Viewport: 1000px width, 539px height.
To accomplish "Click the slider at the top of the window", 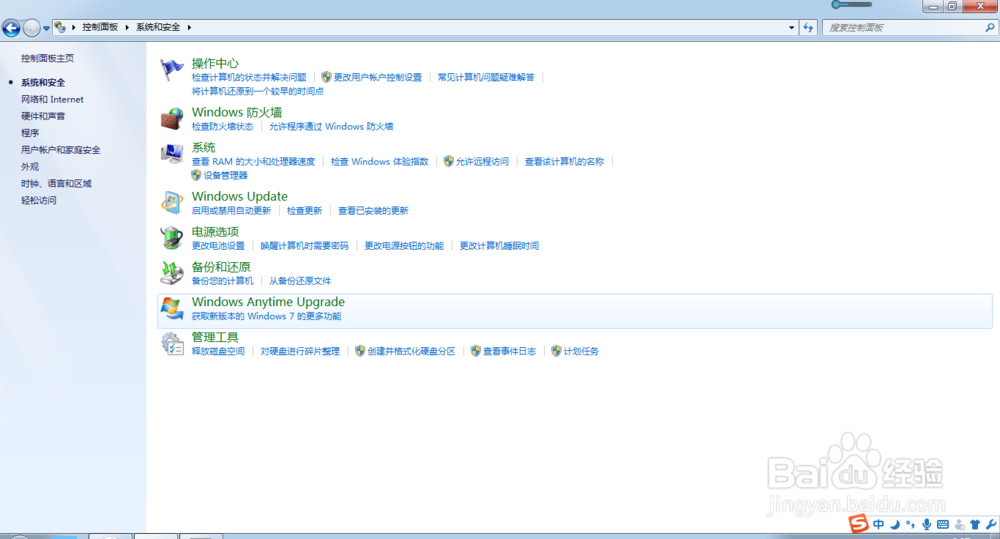I will point(851,4).
